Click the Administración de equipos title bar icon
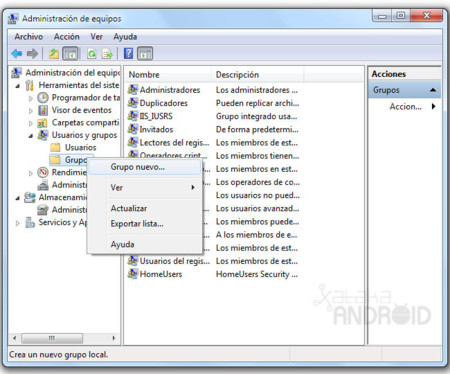This screenshot has height=374, width=450. tap(13, 19)
